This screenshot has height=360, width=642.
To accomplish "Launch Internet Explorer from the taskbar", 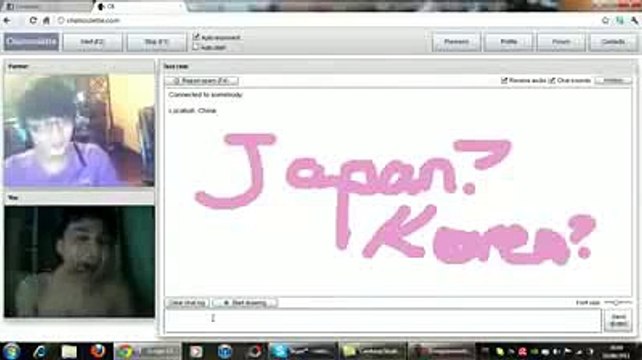I will [x=40, y=351].
